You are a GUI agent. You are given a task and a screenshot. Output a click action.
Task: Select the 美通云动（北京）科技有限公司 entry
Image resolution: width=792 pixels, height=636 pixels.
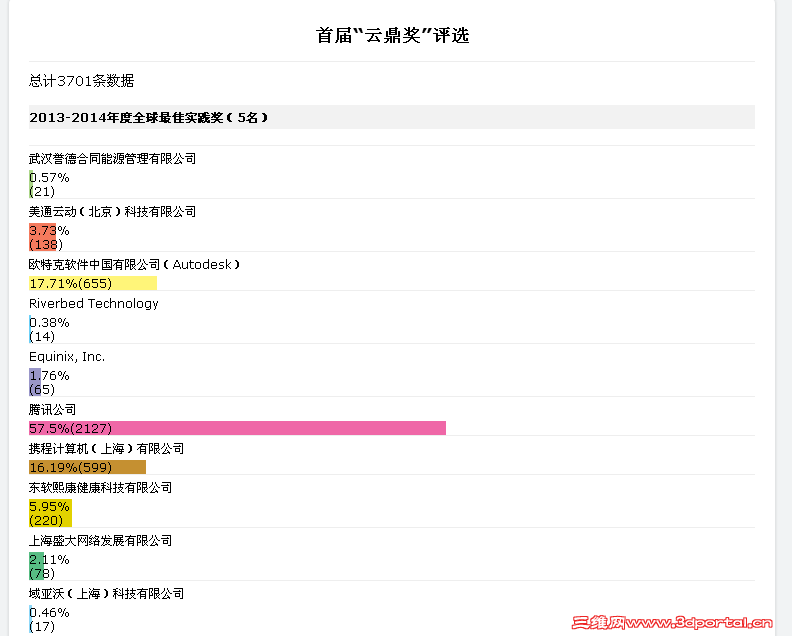click(113, 212)
